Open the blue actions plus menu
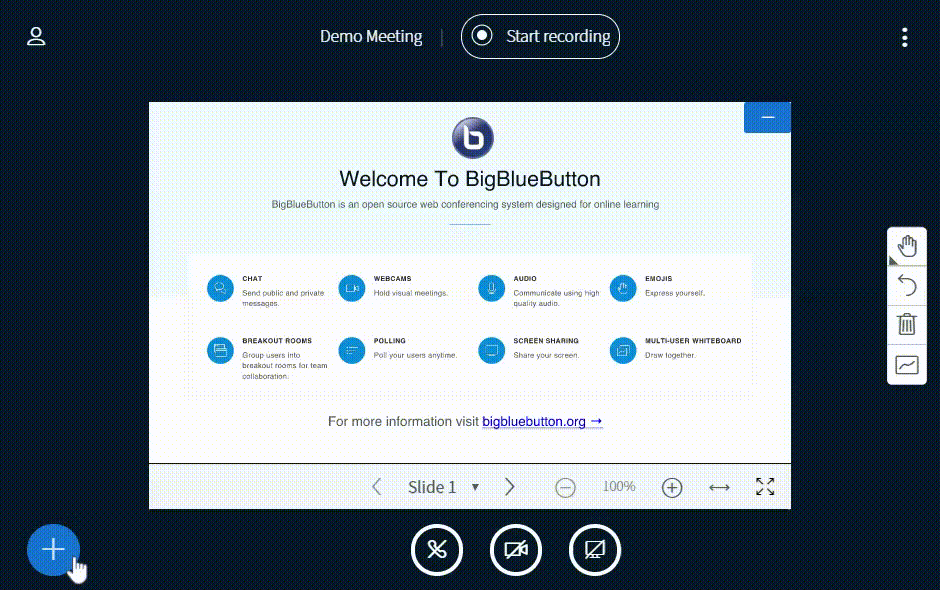Viewport: 940px width, 590px height. [x=54, y=550]
